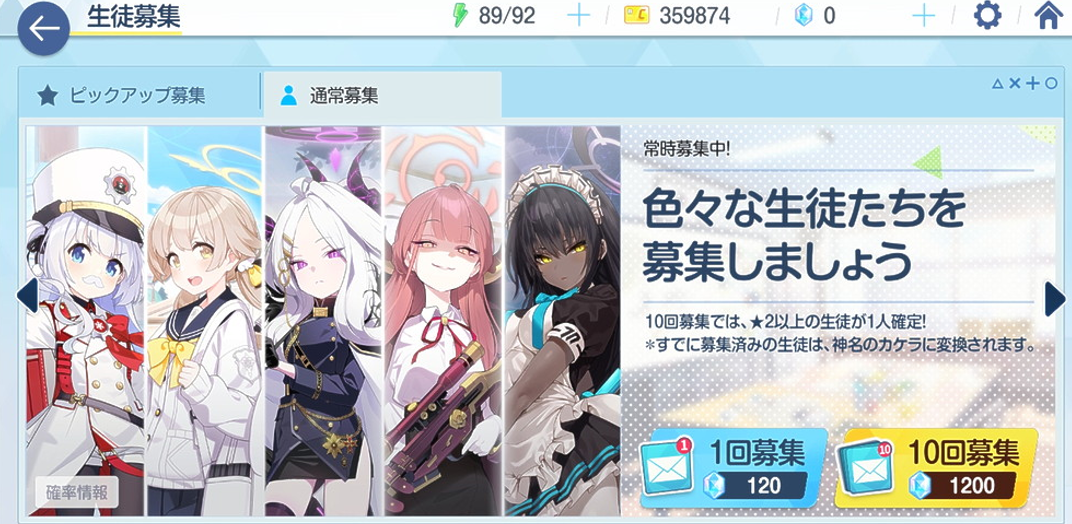Image resolution: width=1072 pixels, height=524 pixels.
Task: Select the horned white-haired character portrait
Action: [x=323, y=321]
